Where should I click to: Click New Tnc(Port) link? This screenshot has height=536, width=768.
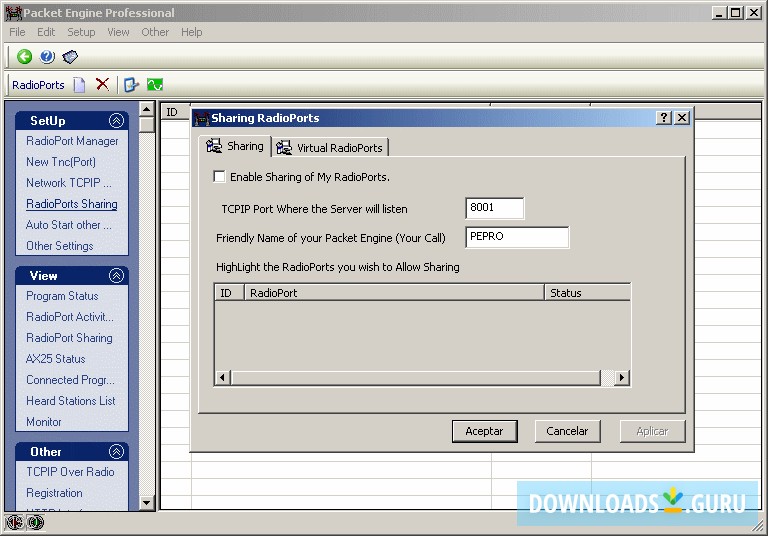[61, 162]
